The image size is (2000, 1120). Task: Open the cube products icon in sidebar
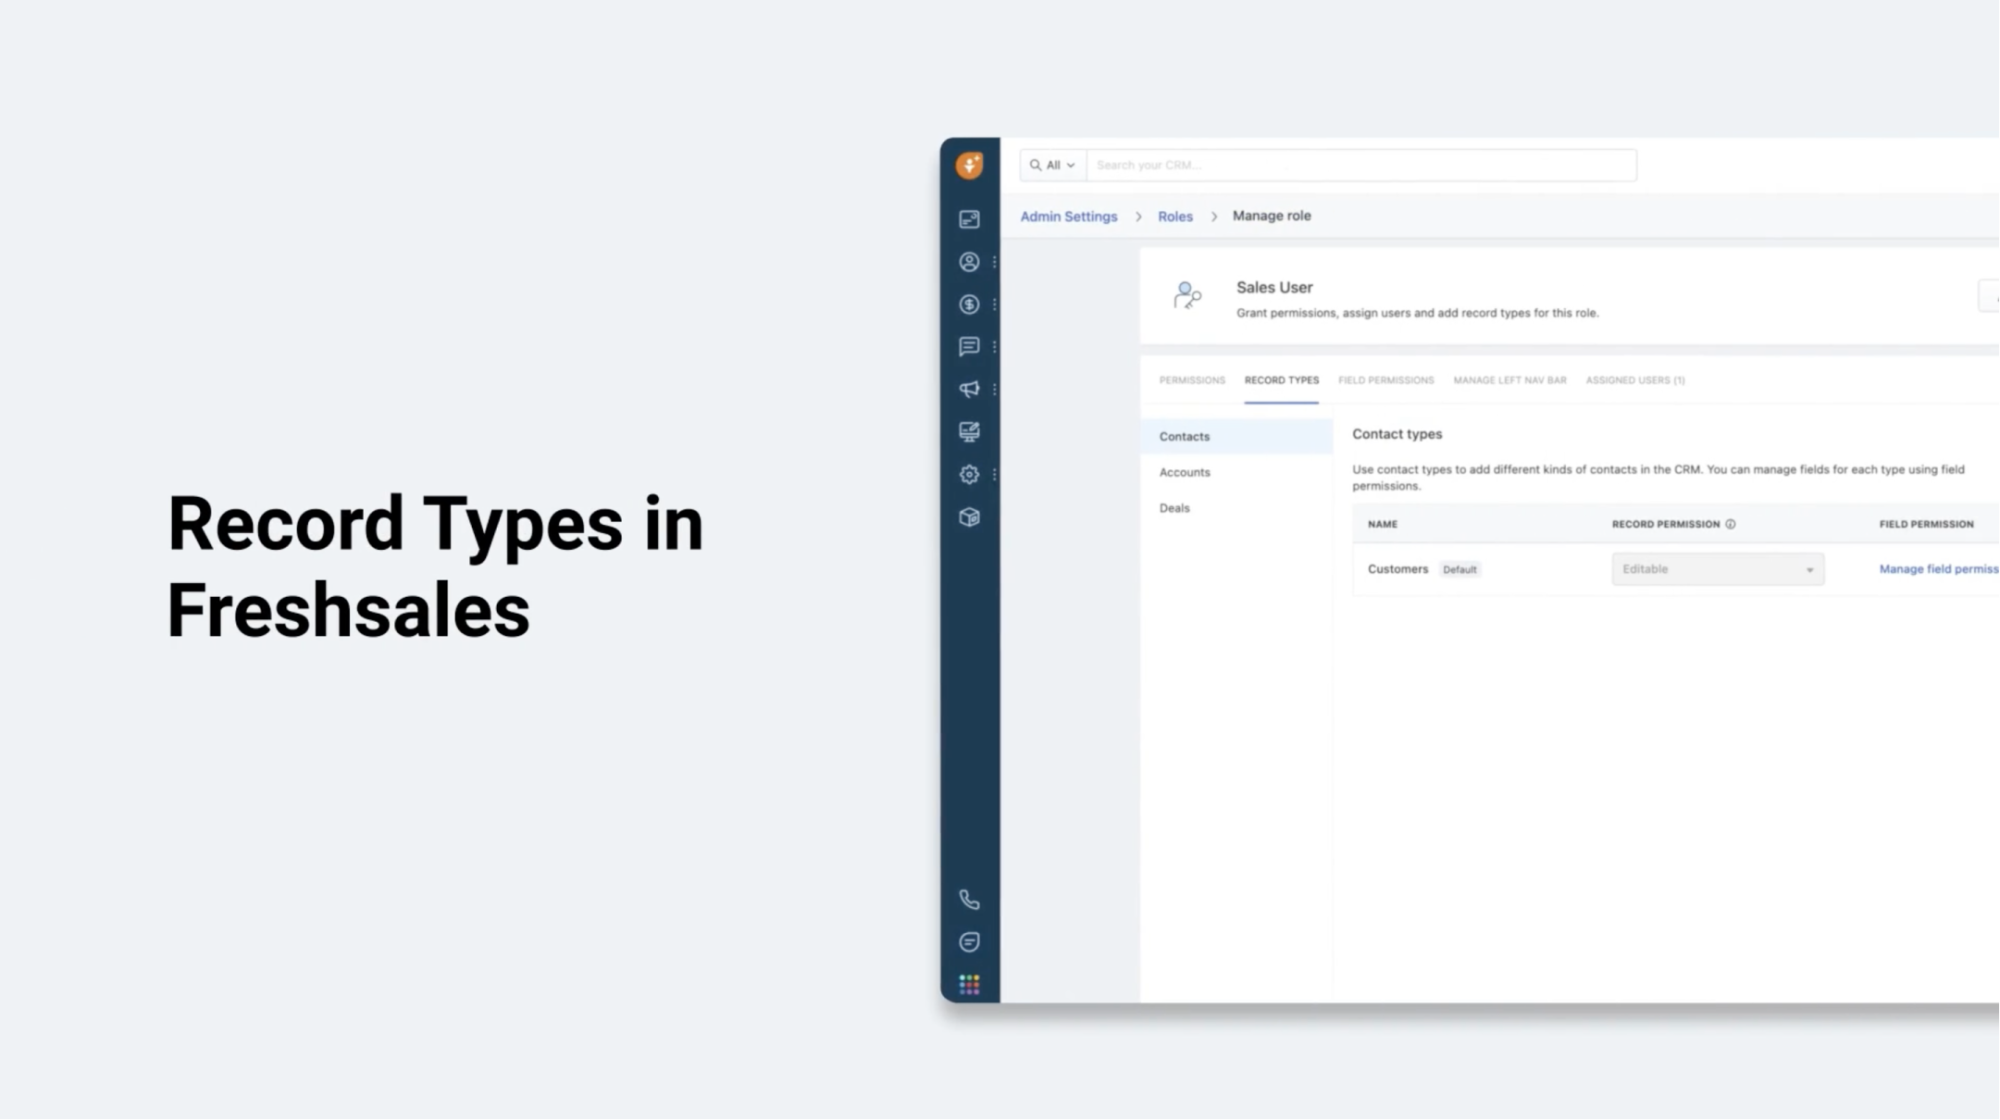pos(969,517)
